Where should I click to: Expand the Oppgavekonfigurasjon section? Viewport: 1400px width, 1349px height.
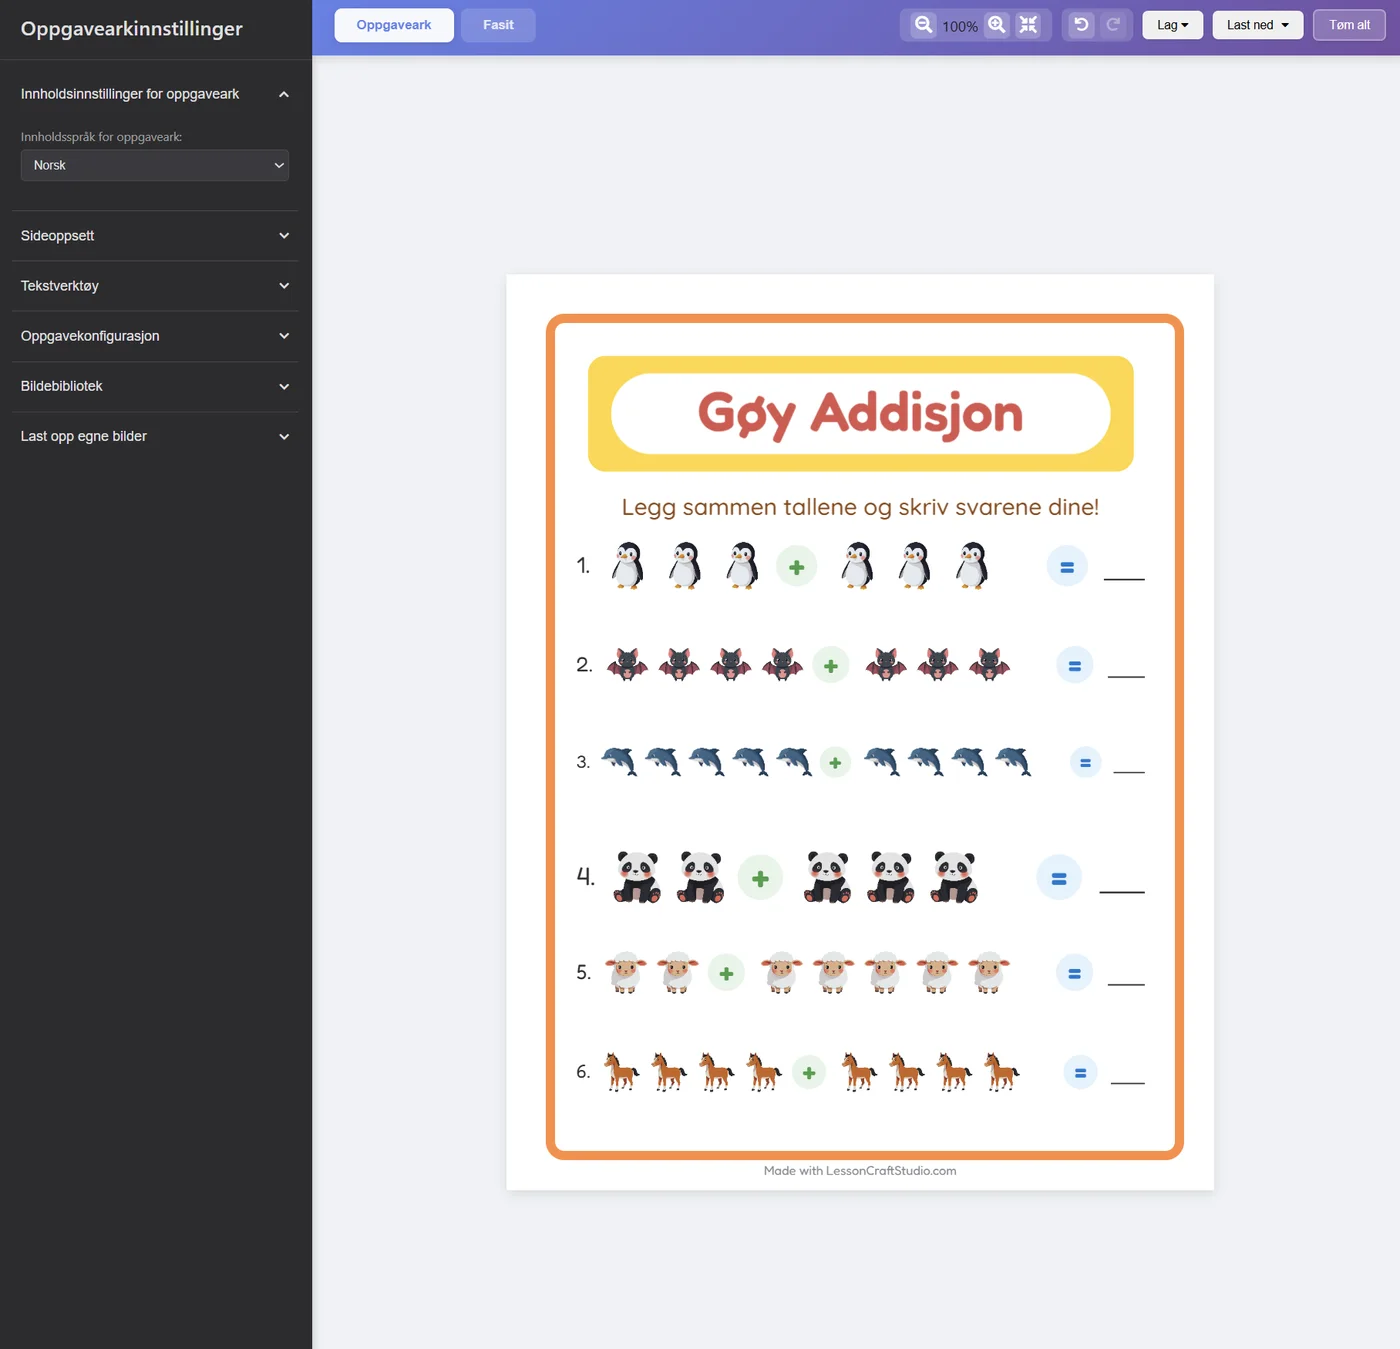(155, 336)
